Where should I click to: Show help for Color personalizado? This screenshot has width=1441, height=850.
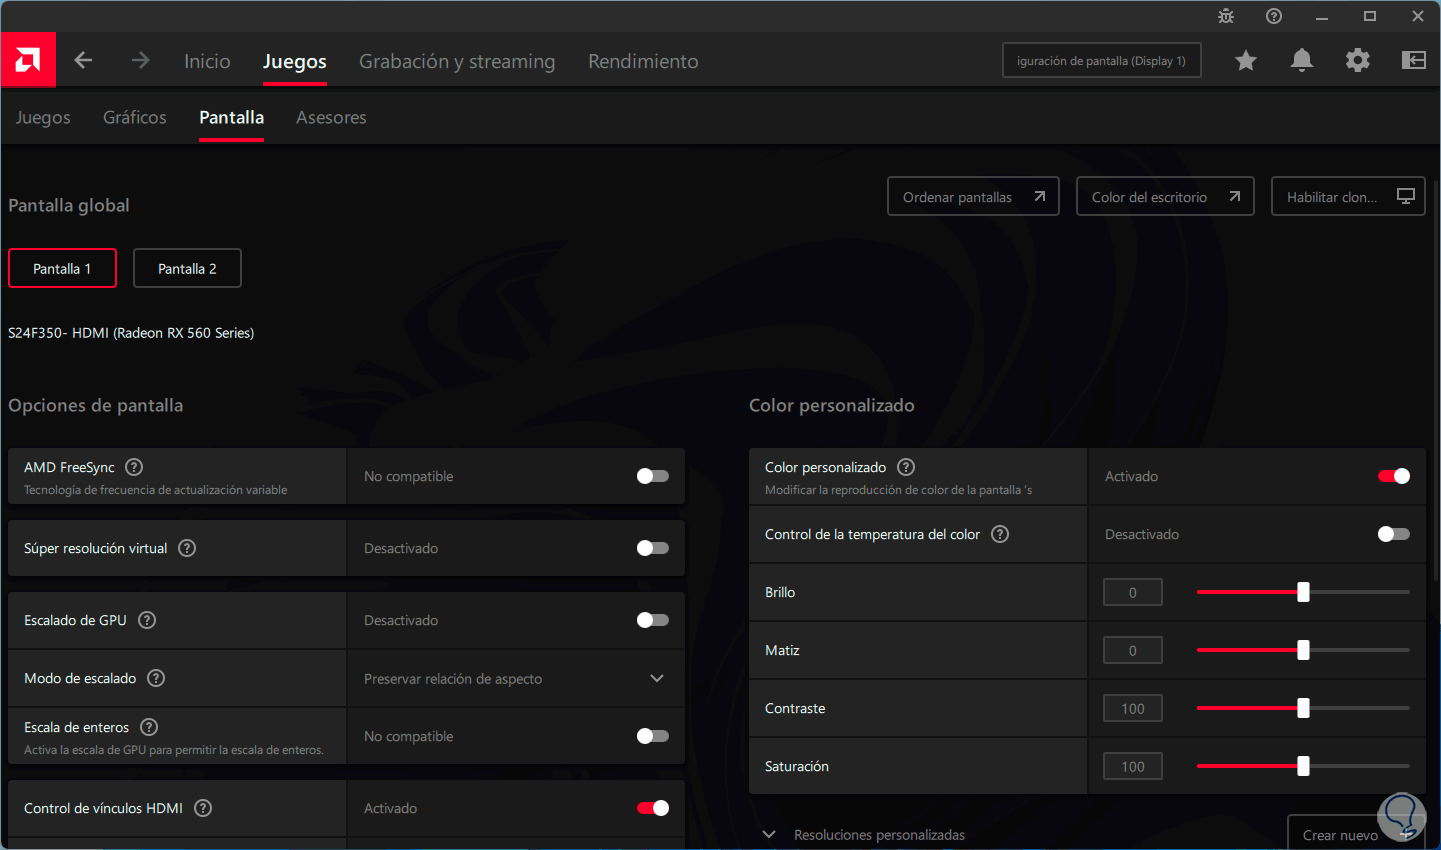tap(906, 467)
